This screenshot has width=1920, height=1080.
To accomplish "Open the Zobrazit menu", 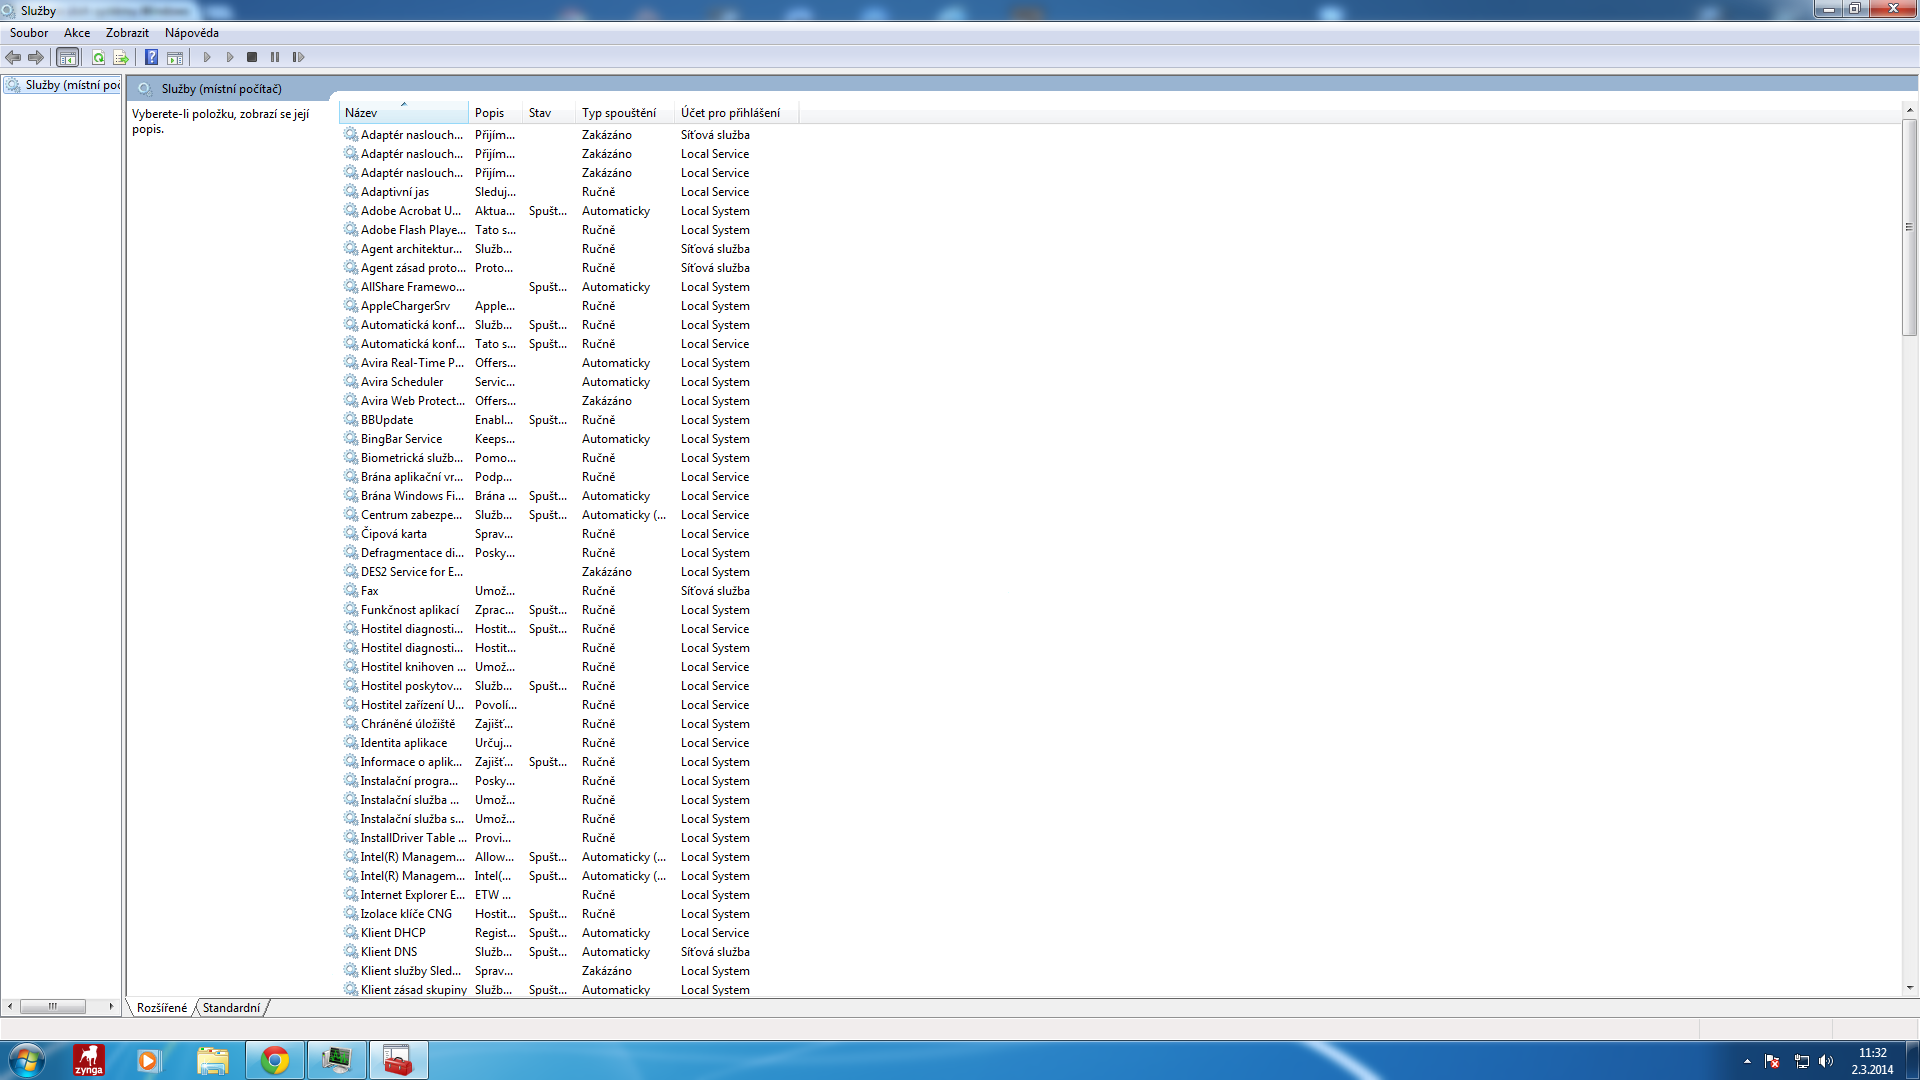I will click(127, 33).
